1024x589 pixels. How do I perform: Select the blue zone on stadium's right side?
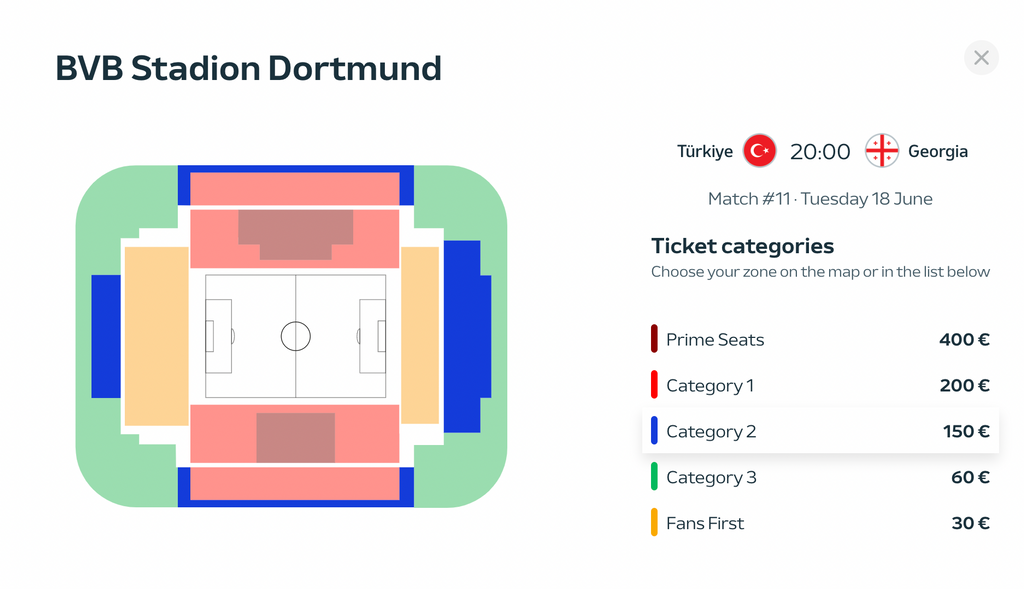pos(465,336)
